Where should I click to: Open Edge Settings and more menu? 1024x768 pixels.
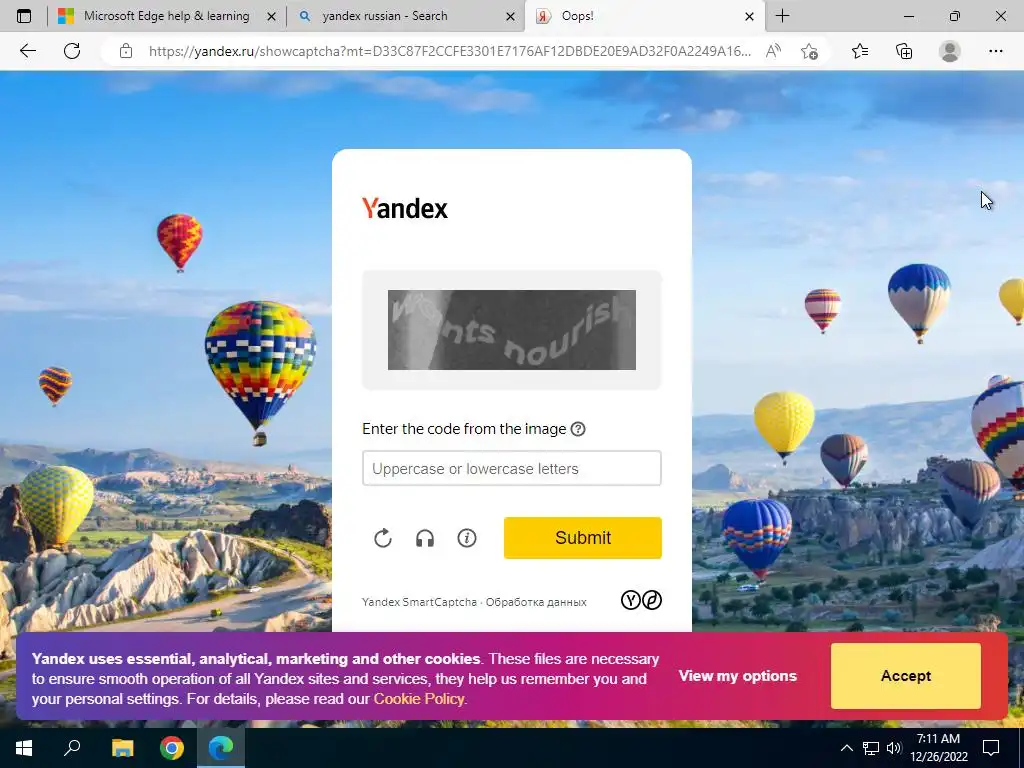995,51
